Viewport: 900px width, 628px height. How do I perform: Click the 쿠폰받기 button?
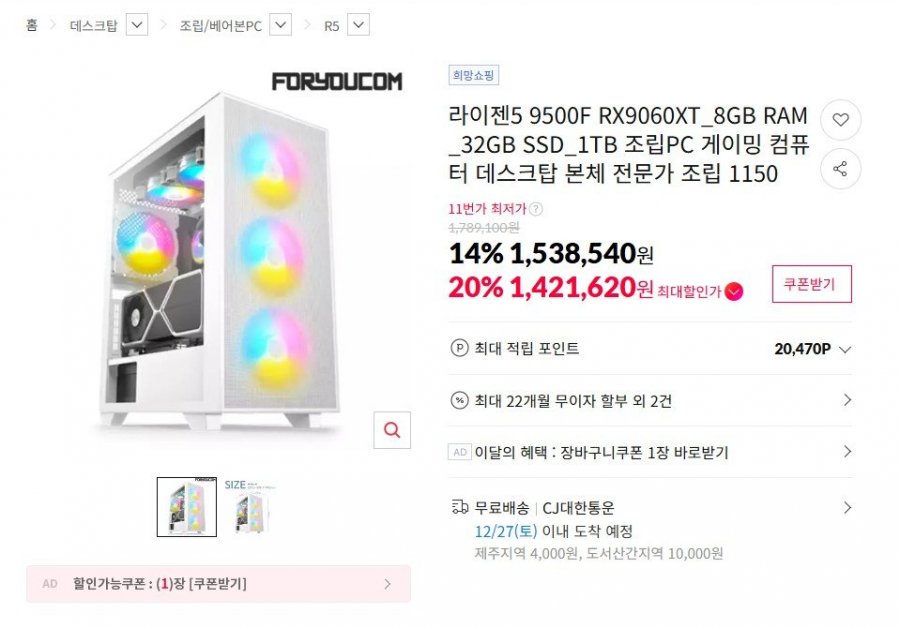click(x=812, y=284)
